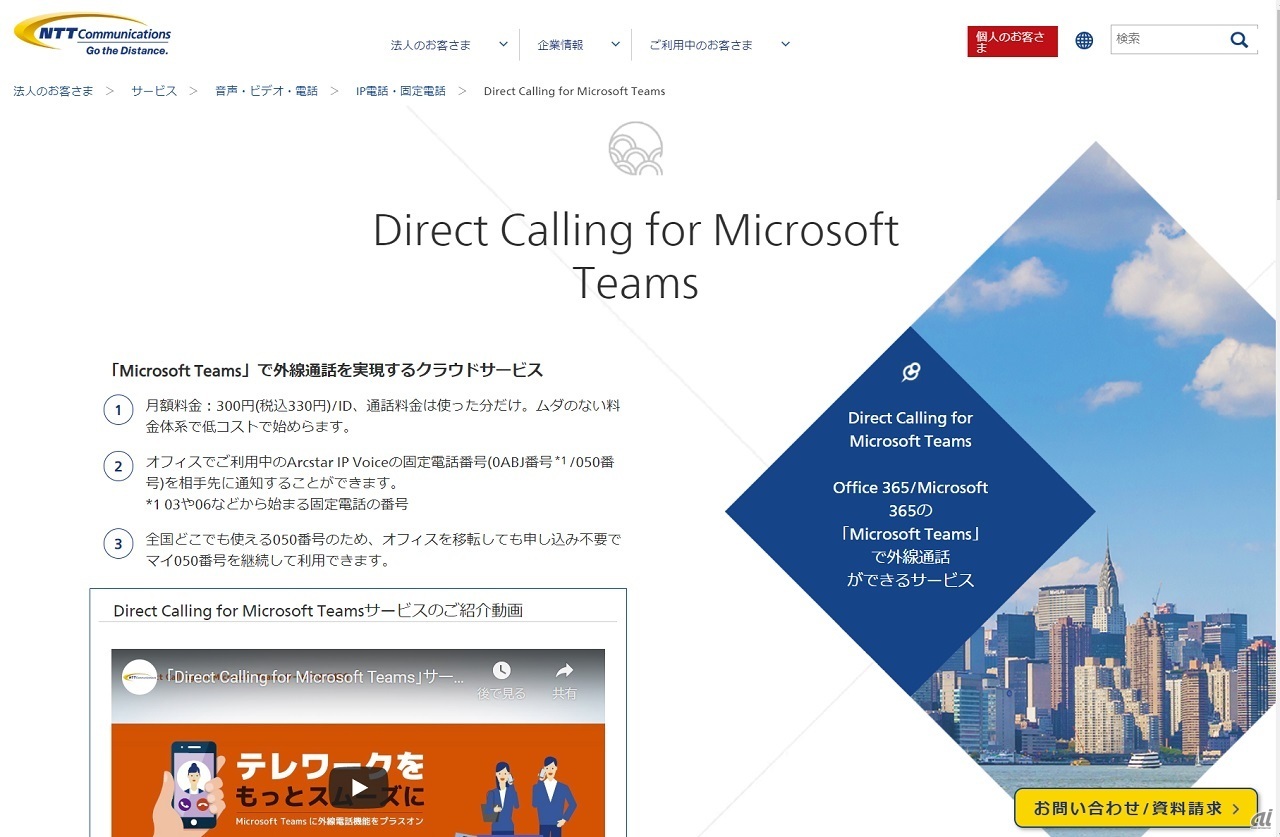Click the magnifying glass search icon

pos(1239,40)
